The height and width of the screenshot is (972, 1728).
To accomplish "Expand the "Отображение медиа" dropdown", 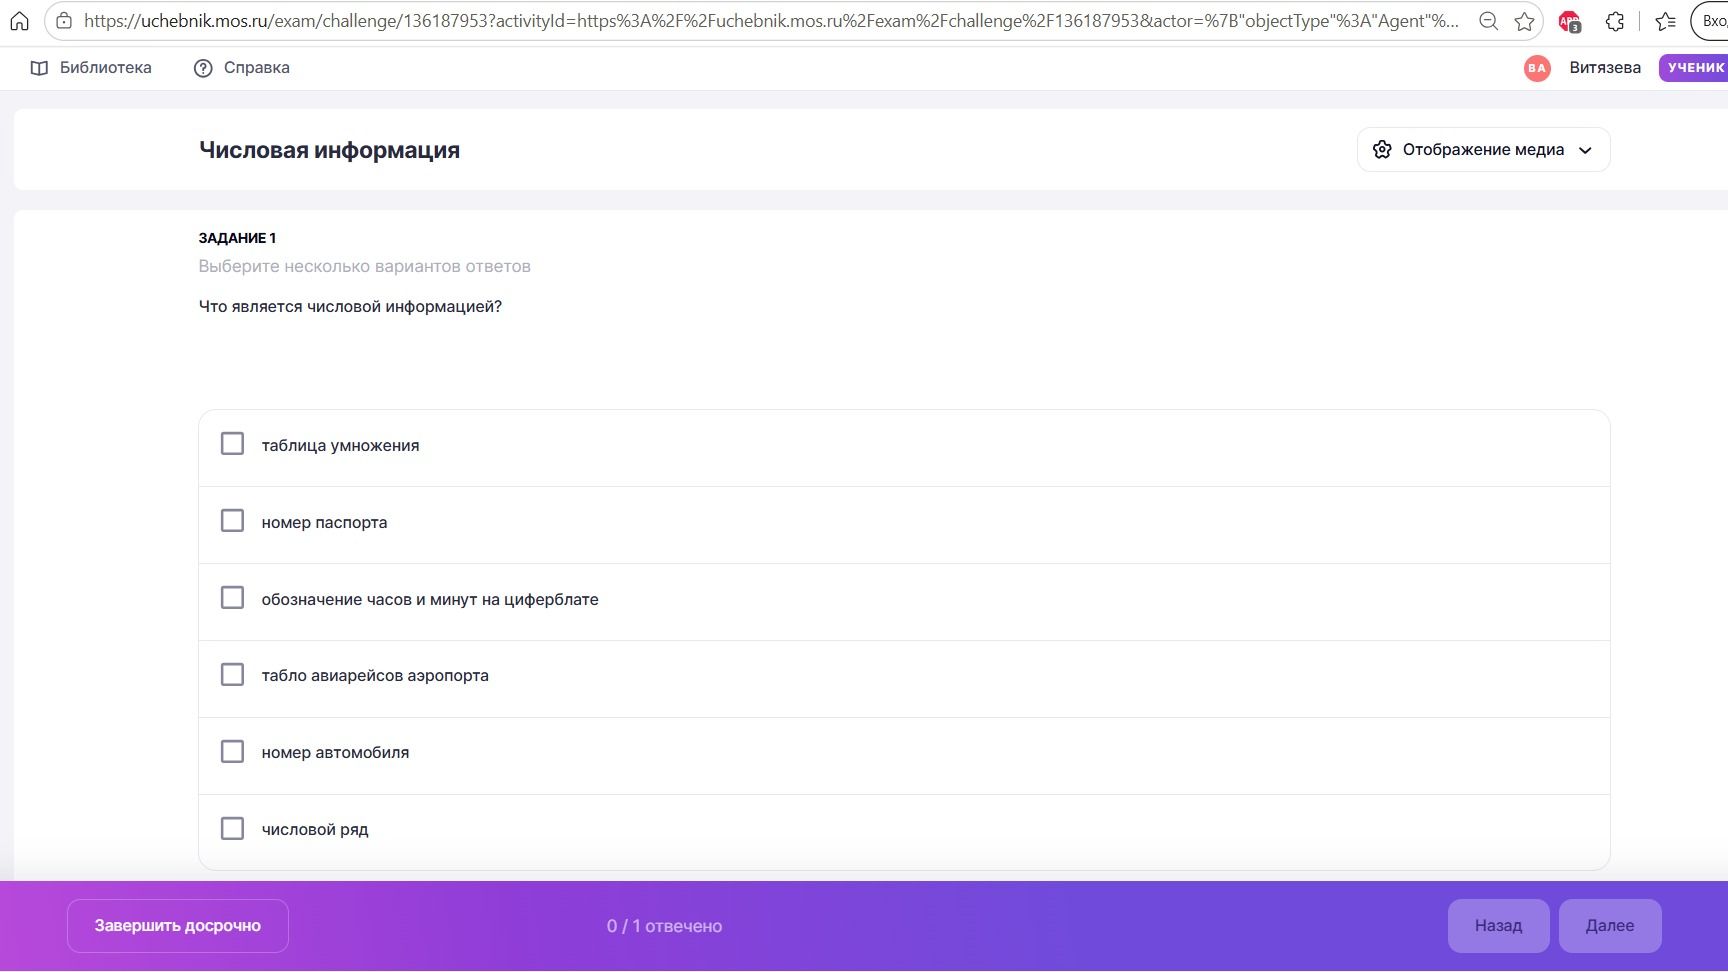I will pos(1483,150).
